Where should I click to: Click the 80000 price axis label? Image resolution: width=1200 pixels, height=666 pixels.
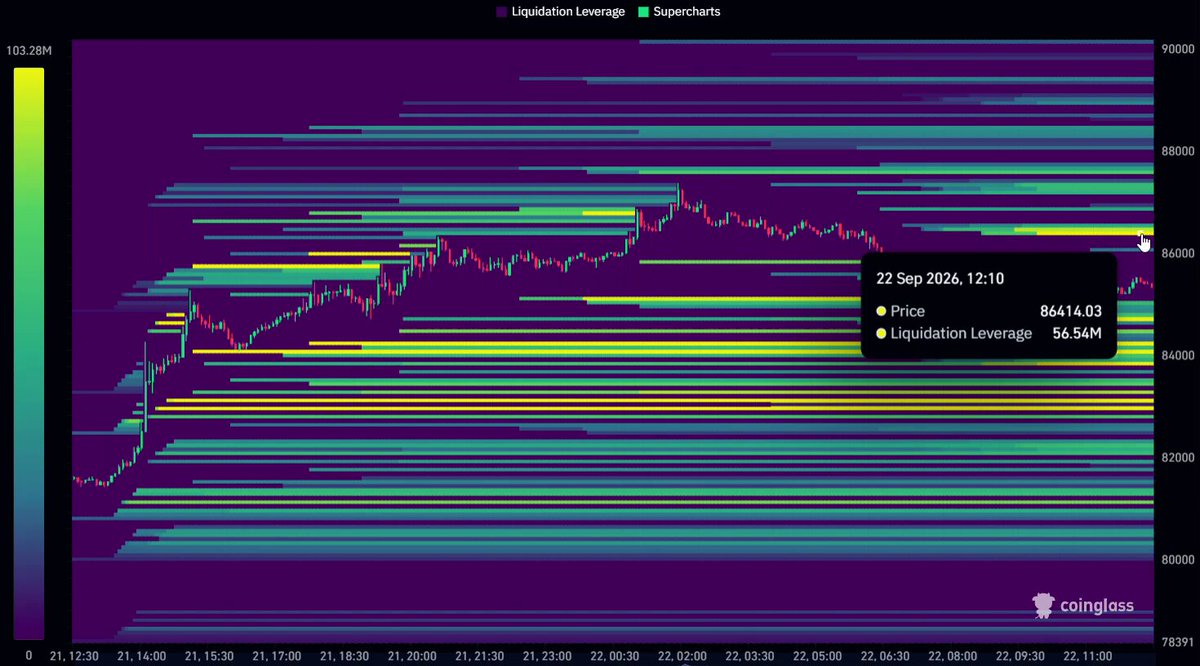pos(1176,559)
